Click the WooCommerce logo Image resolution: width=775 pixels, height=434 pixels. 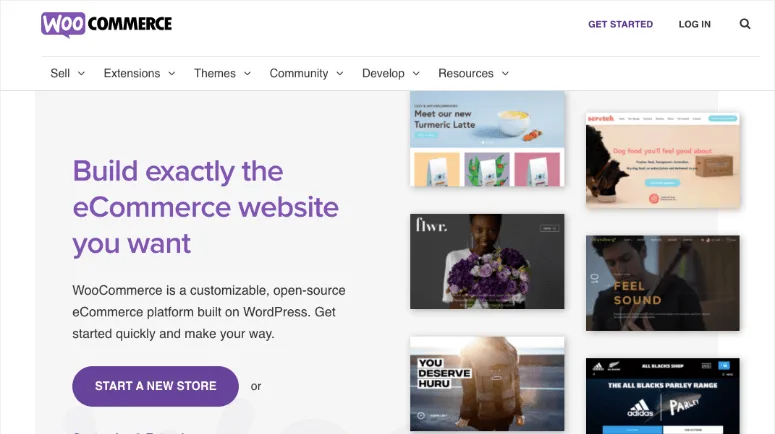106,24
